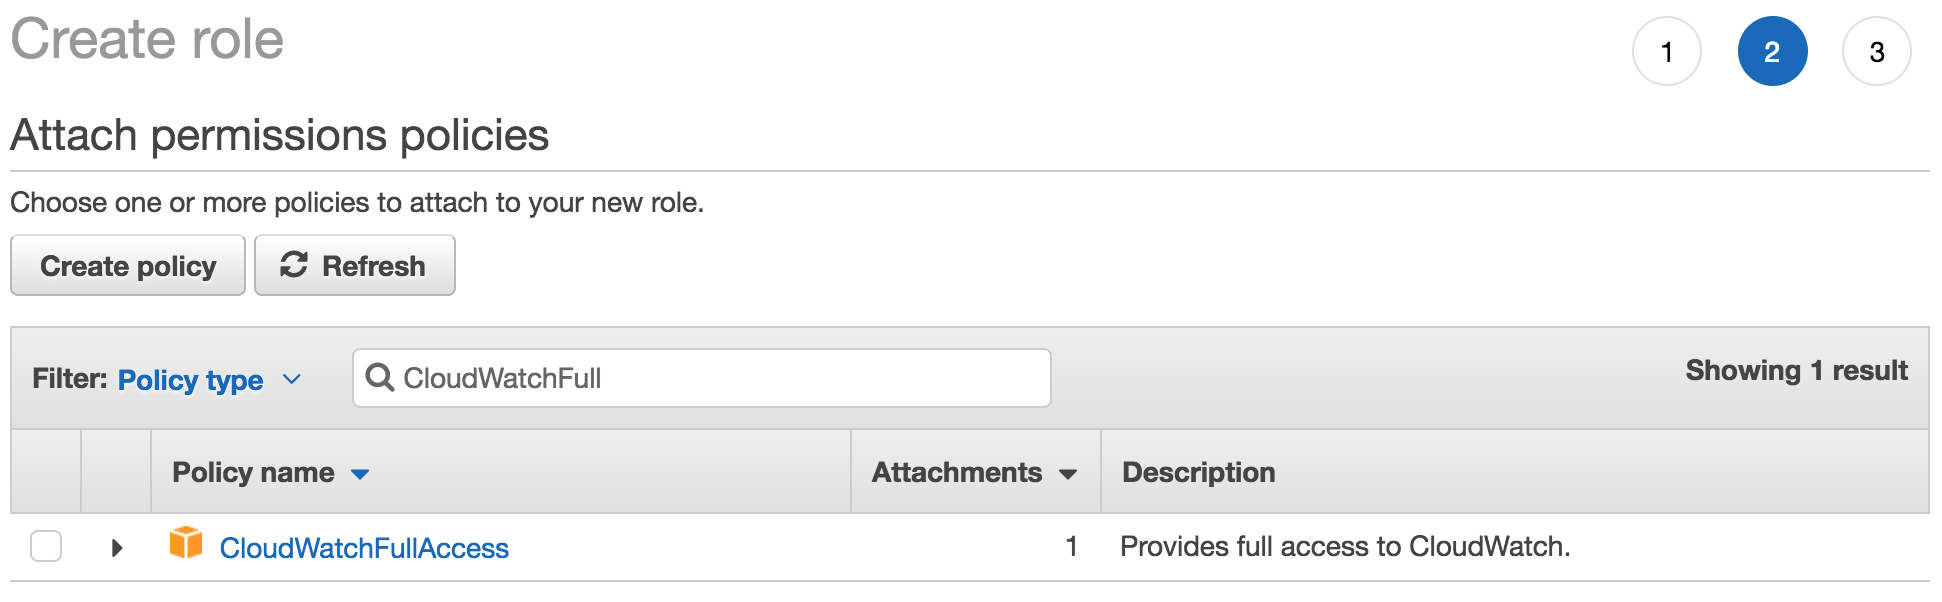Go to wizard step 1 circle
Screen dimensions: 1942x602
tap(1667, 52)
